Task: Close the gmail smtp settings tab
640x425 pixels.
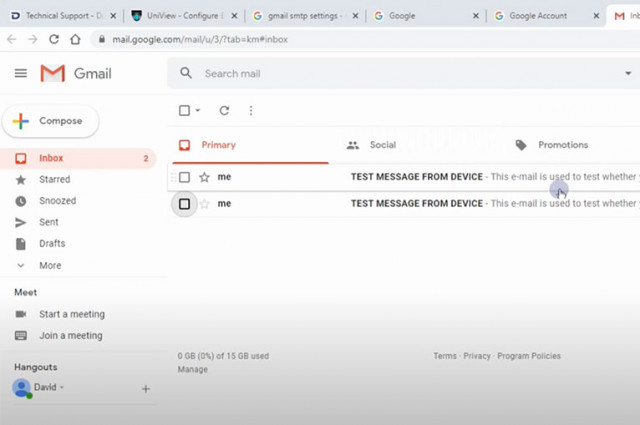Action: (x=355, y=16)
